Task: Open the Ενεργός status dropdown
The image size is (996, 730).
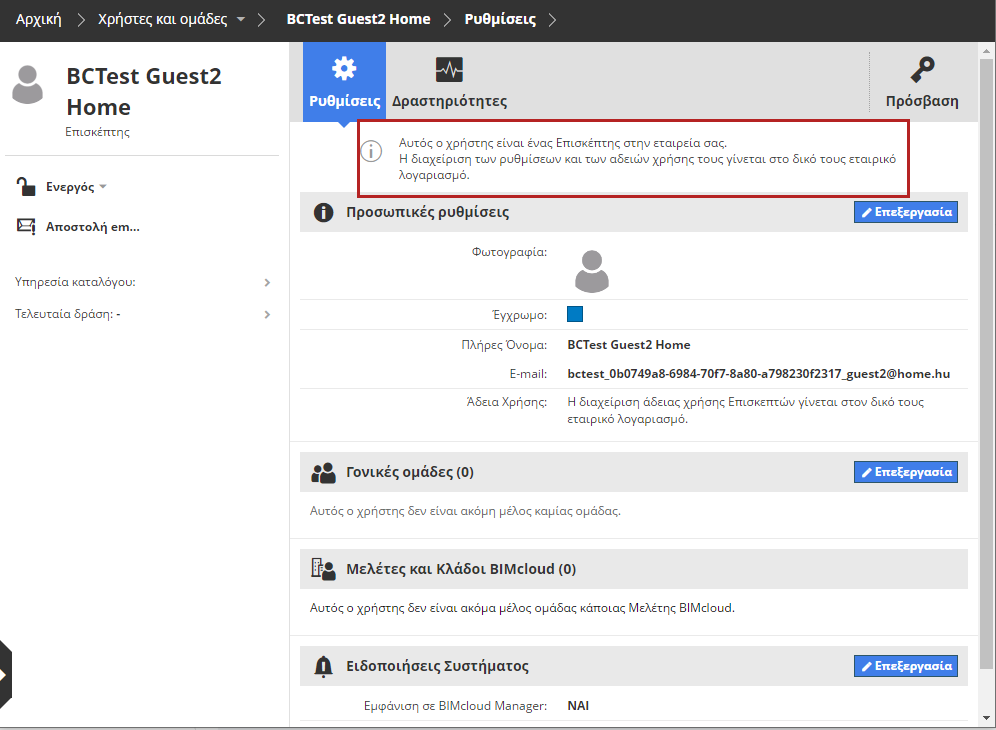Action: pos(102,187)
